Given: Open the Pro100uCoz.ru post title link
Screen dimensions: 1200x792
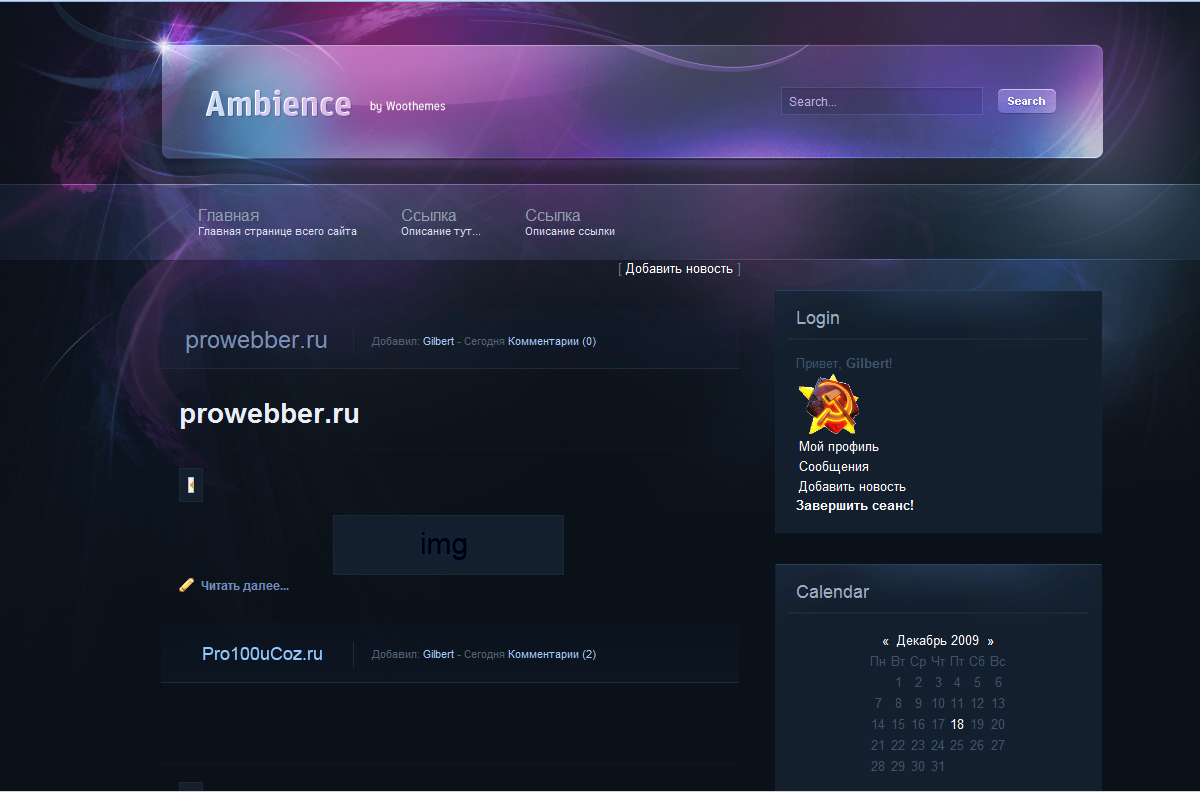Looking at the screenshot, I should pos(262,654).
